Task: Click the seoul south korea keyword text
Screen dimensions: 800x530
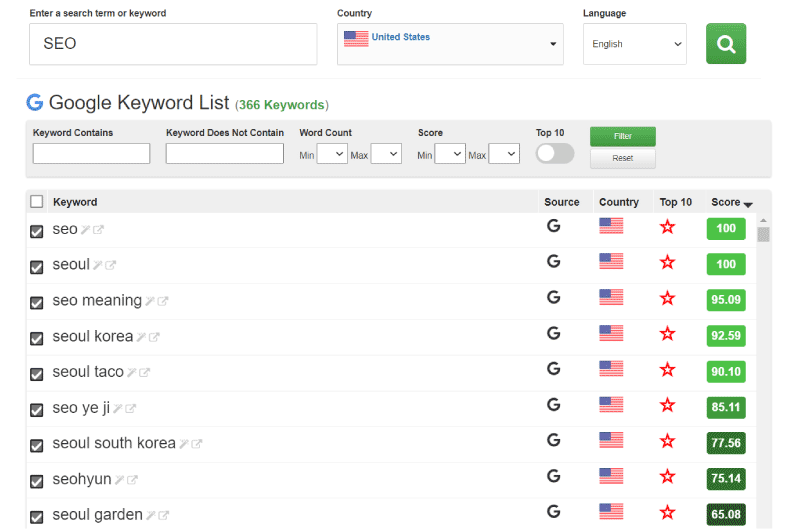Action: (x=114, y=443)
